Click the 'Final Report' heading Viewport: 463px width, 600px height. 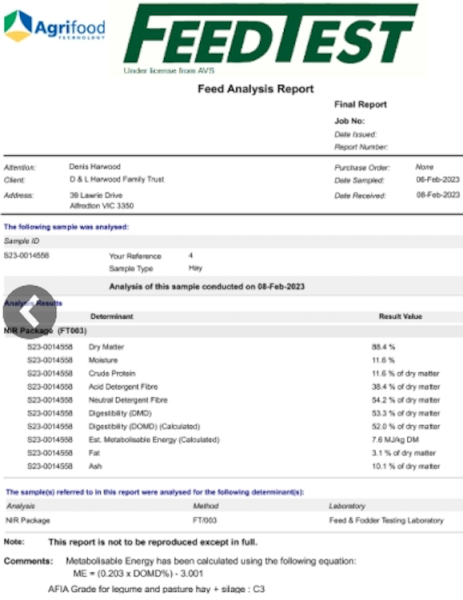click(360, 104)
